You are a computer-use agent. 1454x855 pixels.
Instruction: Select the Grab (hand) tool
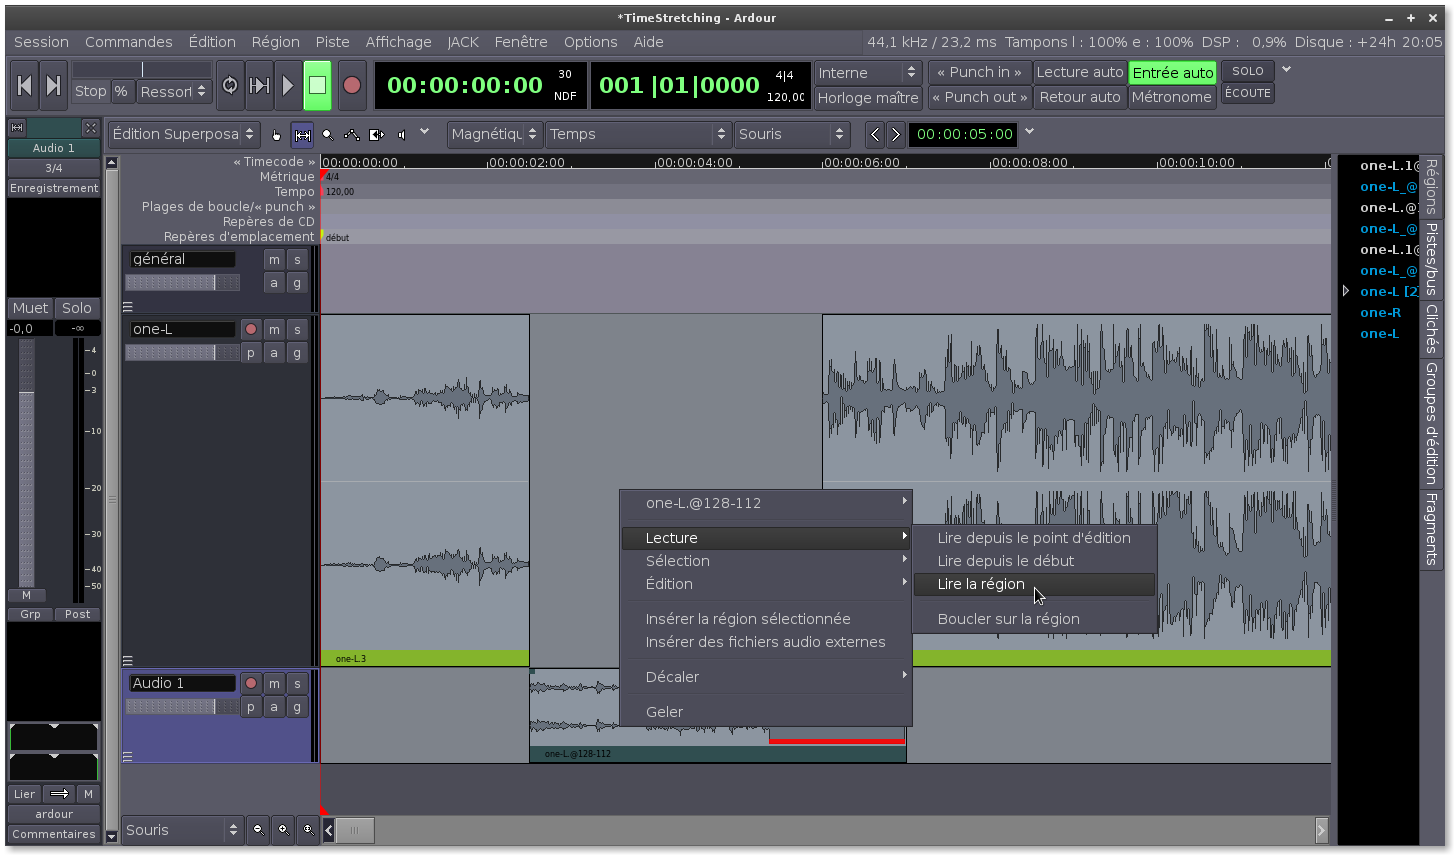pyautogui.click(x=276, y=134)
